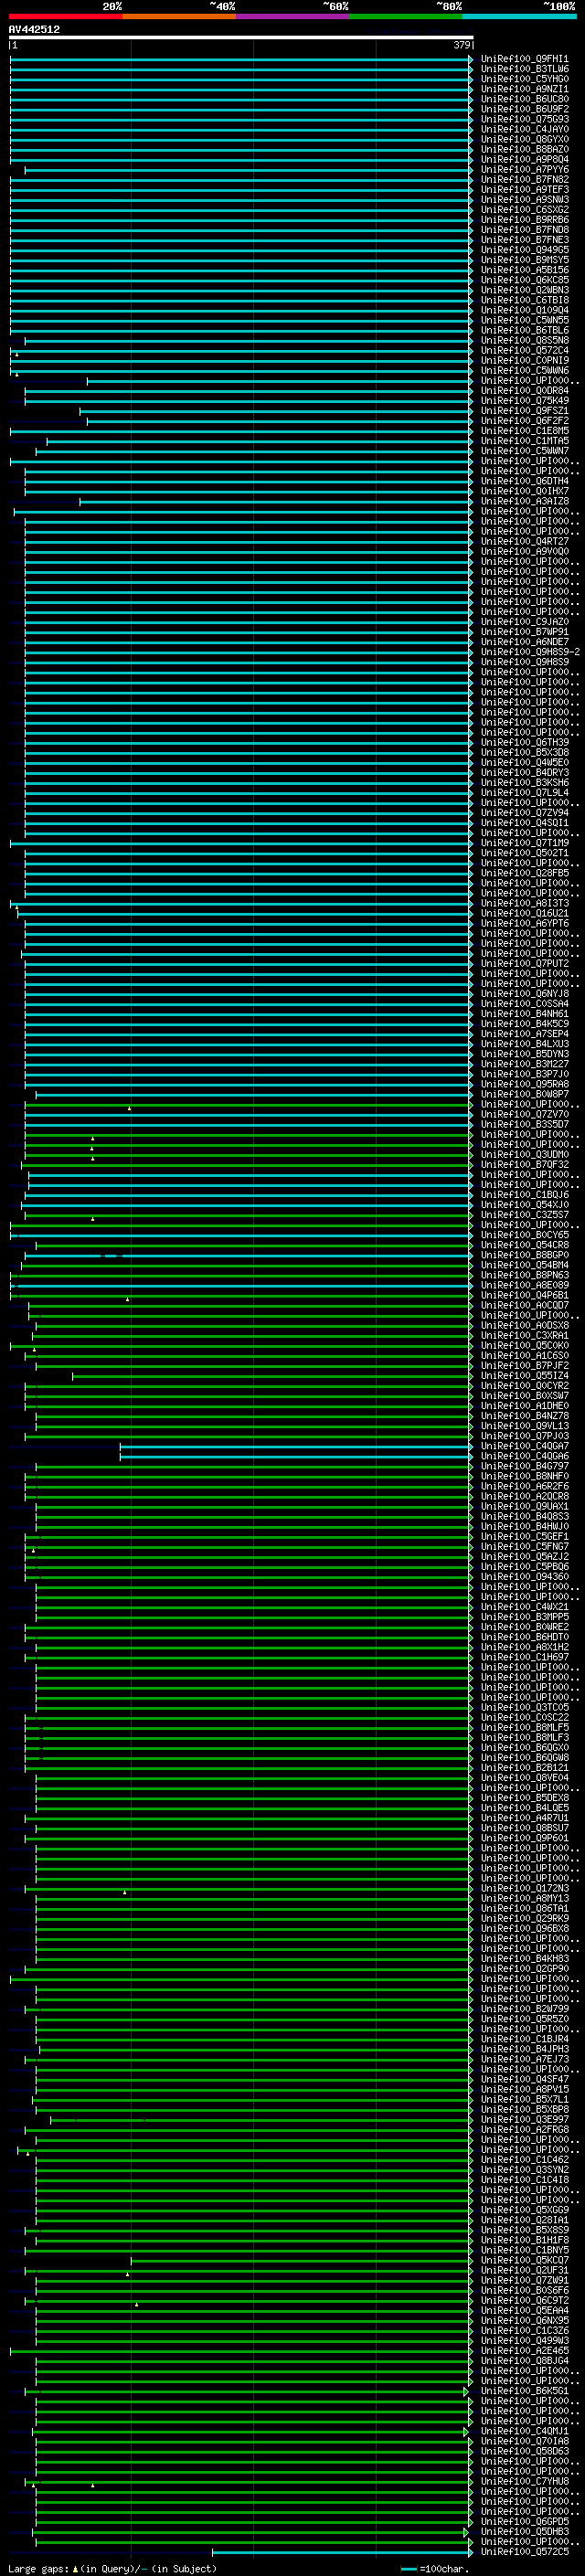Click the UniRef100_O94360 hit label
The width and height of the screenshot is (585, 2576).
click(525, 1576)
